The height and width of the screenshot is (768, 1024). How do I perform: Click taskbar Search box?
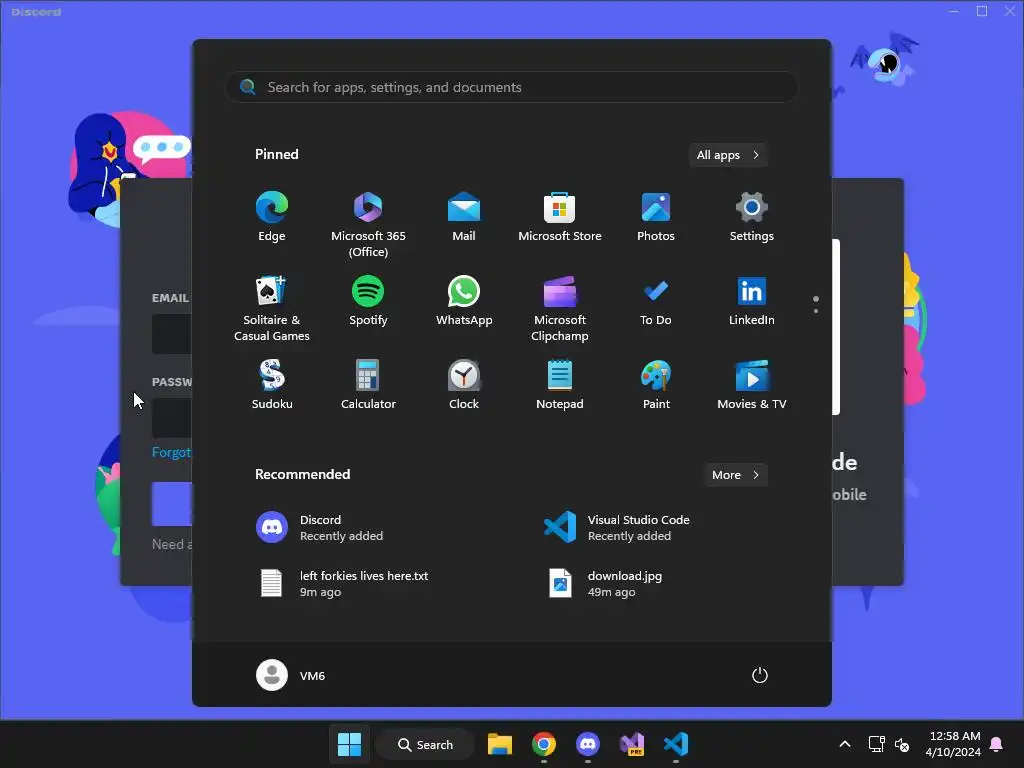425,744
